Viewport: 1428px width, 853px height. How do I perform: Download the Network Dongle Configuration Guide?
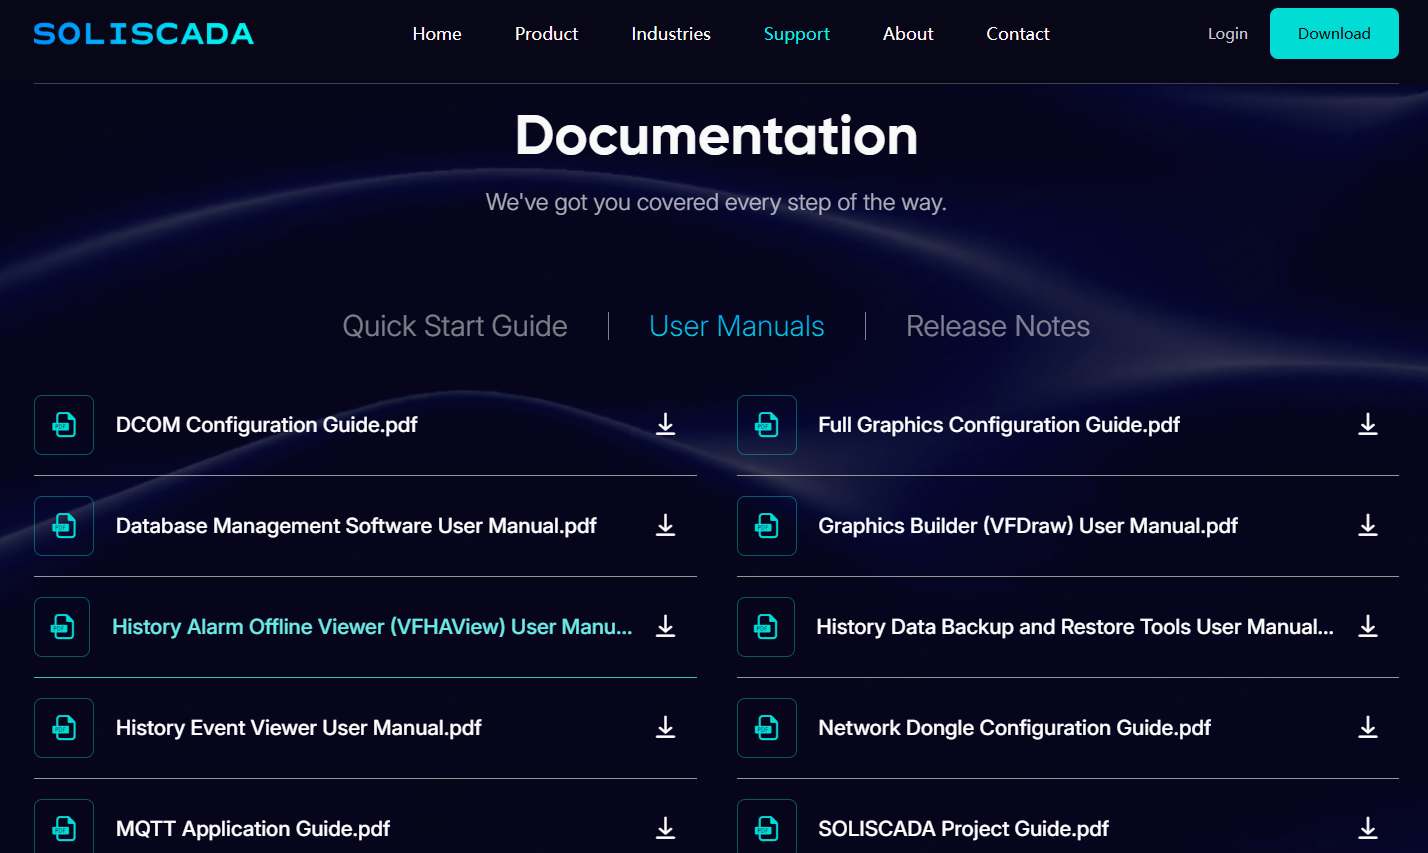[x=1368, y=728]
